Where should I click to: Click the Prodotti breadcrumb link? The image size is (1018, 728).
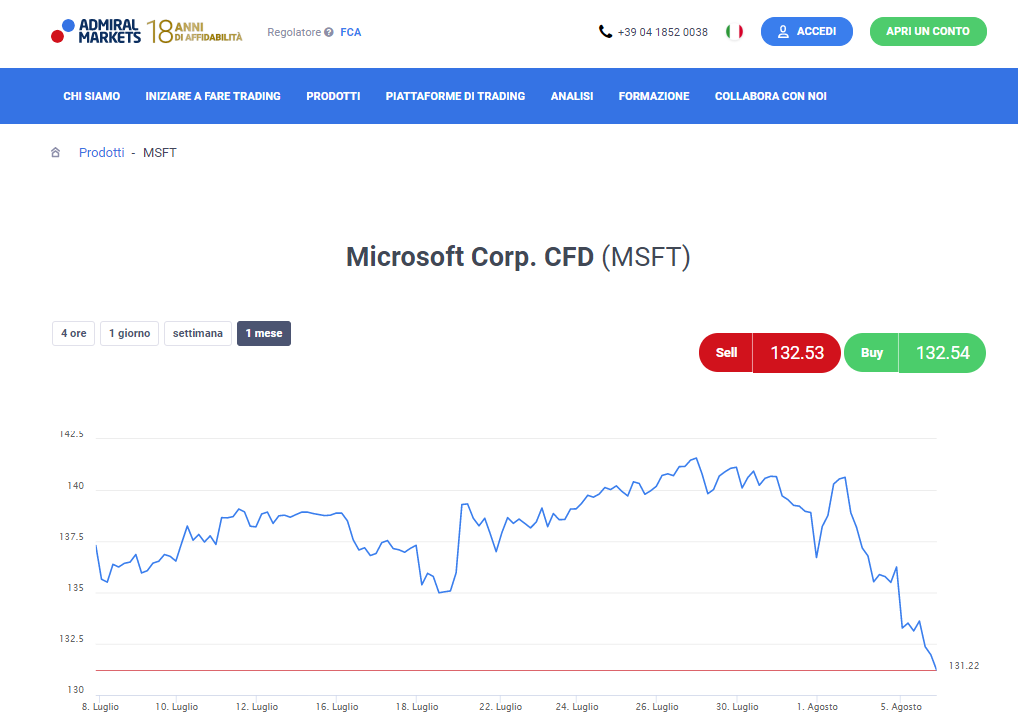click(102, 153)
